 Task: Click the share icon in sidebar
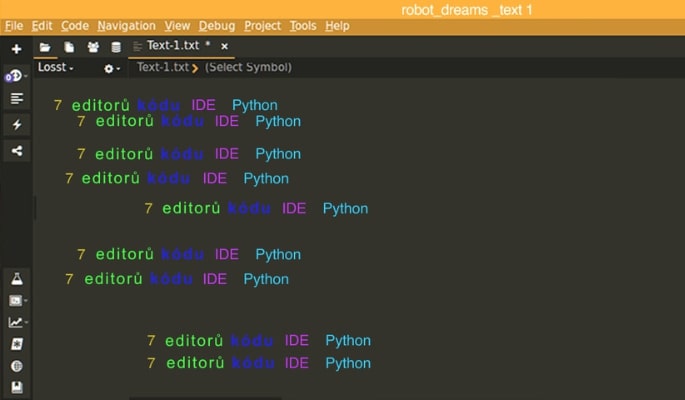16,150
